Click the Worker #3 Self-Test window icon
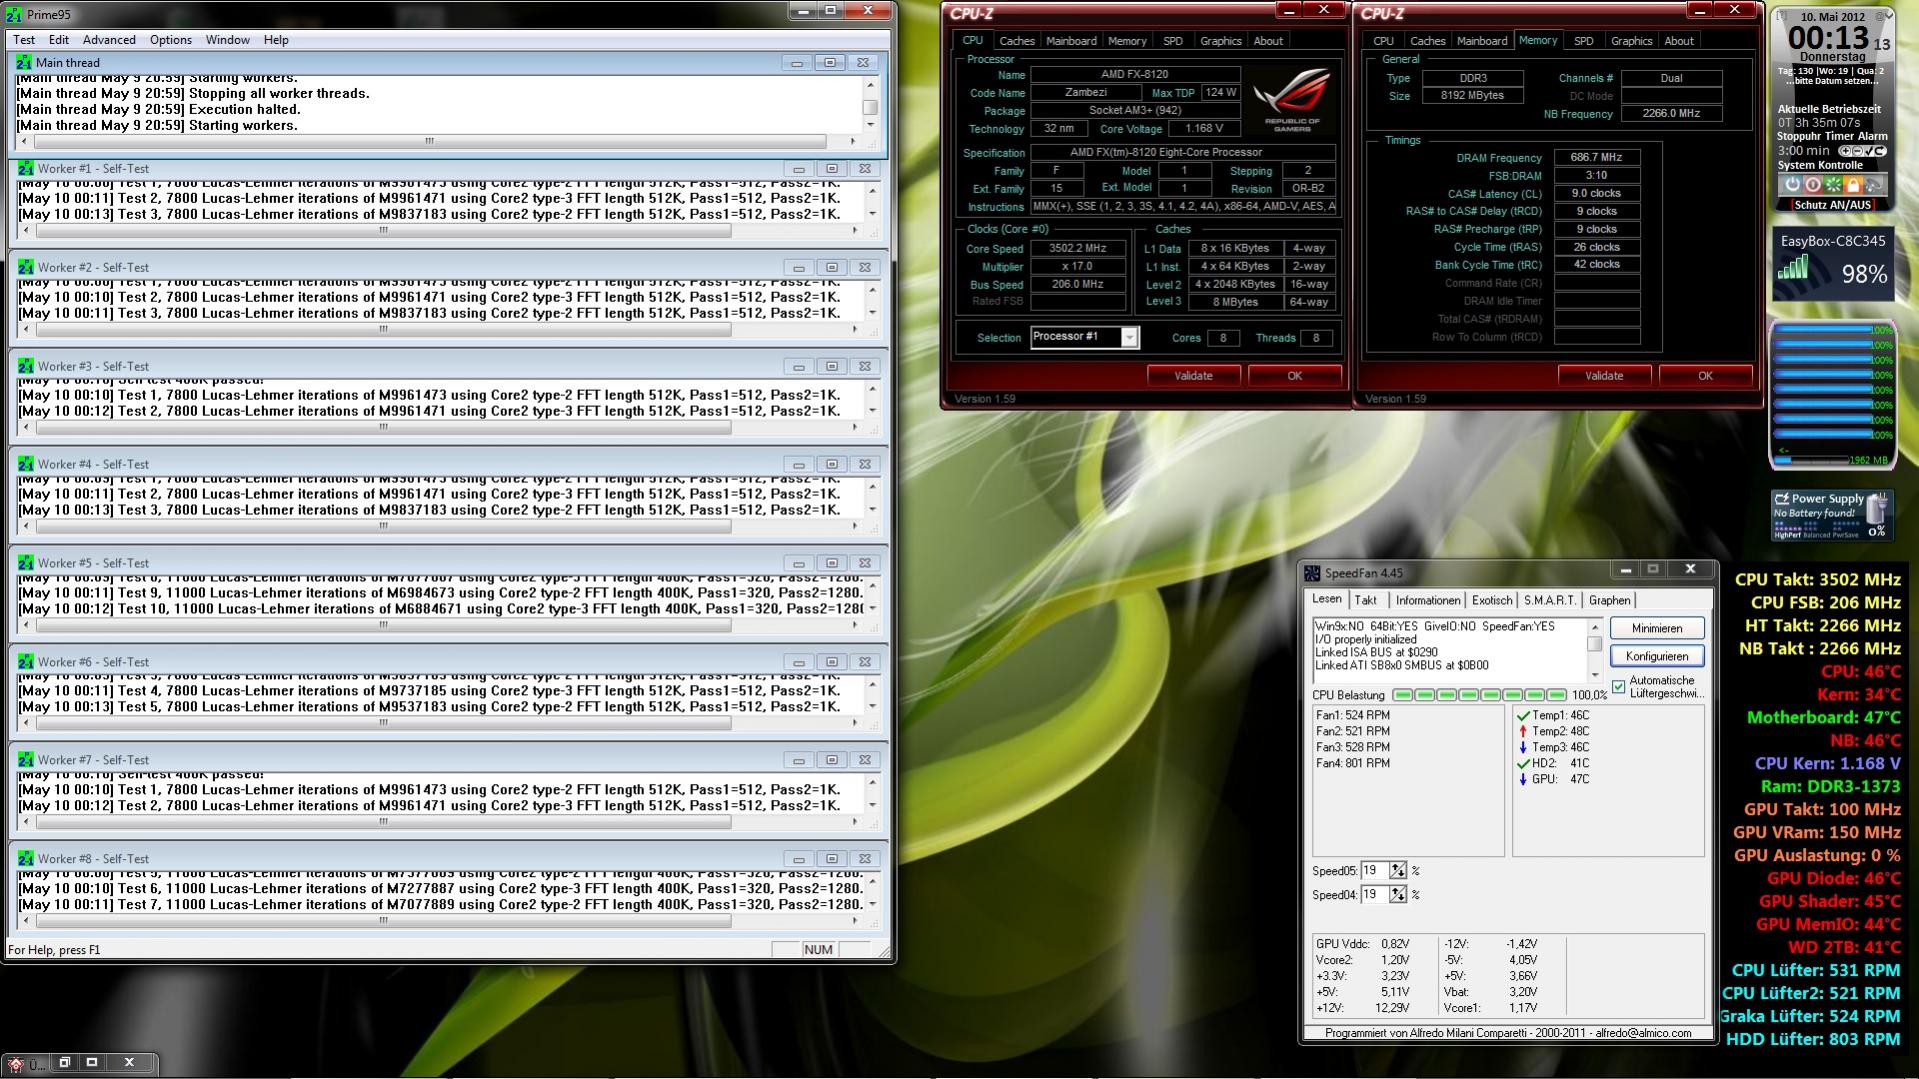This screenshot has height=1079, width=1919. coord(26,366)
